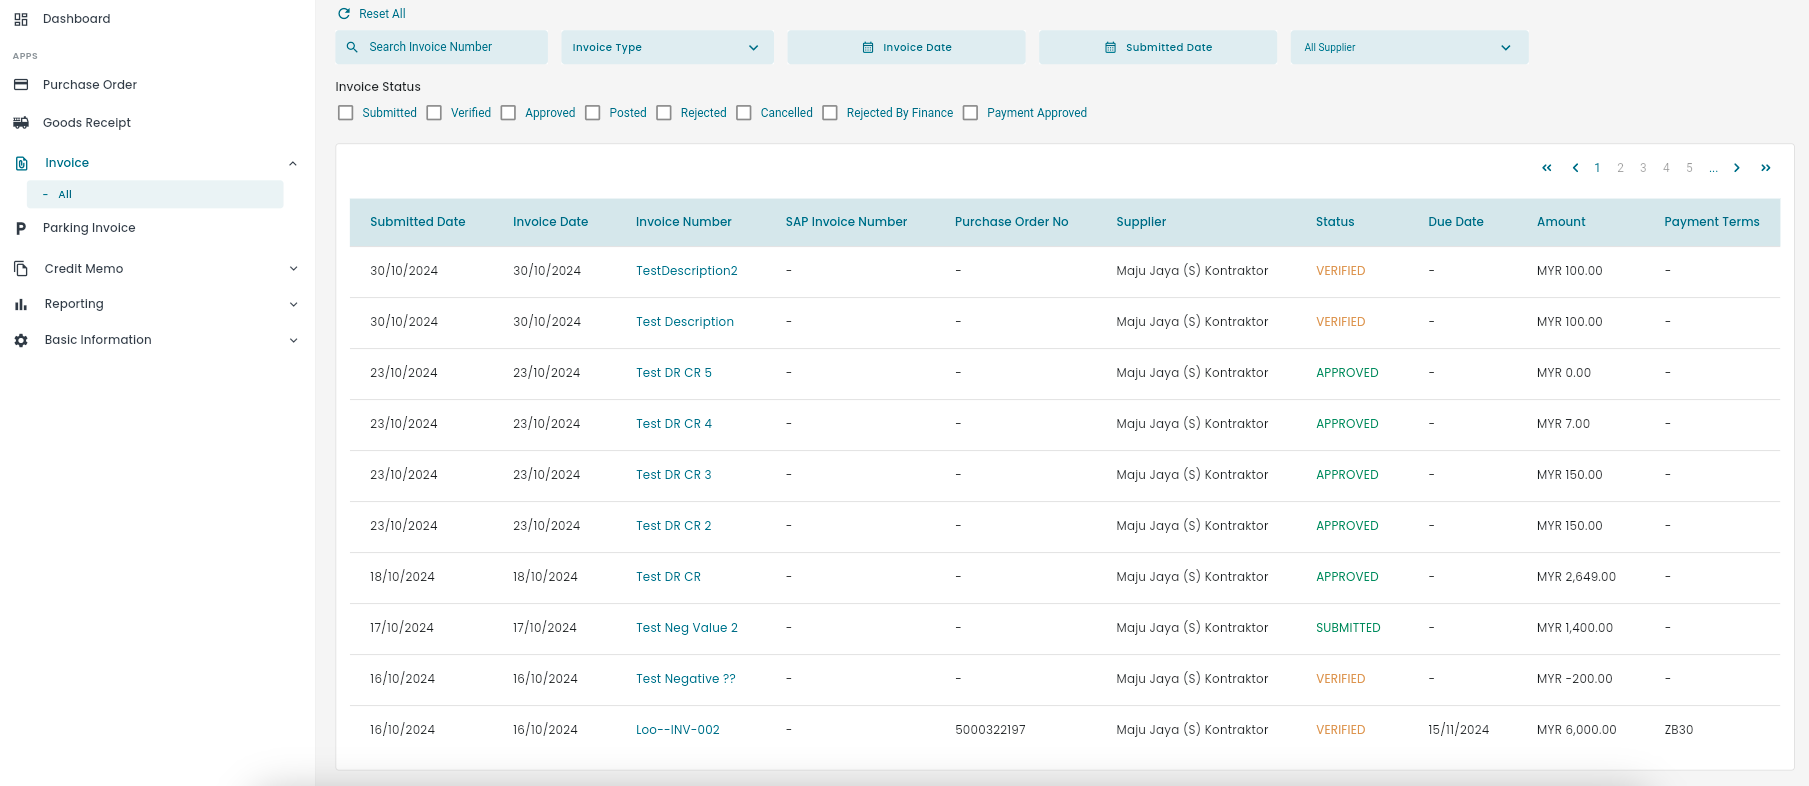1809x786 pixels.
Task: Click the due date 15/11/2024 cell
Action: [x=1458, y=730]
